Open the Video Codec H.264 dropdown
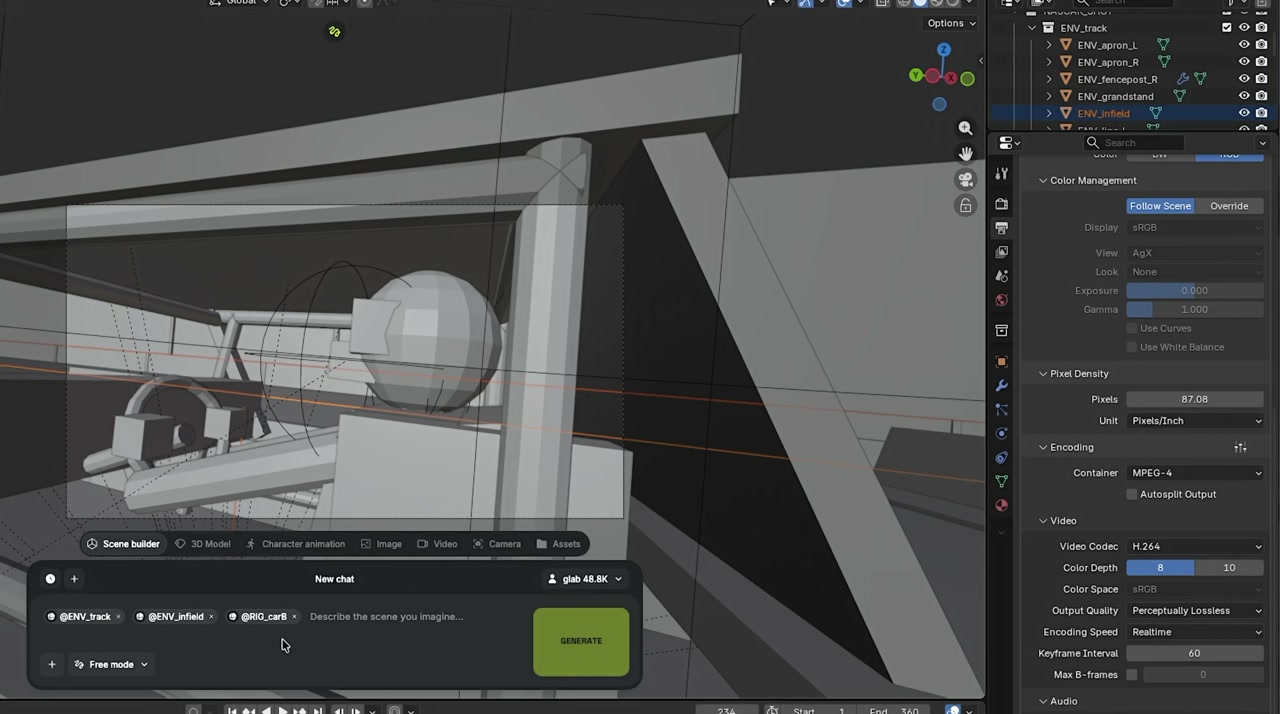The width and height of the screenshot is (1280, 714). click(x=1195, y=547)
